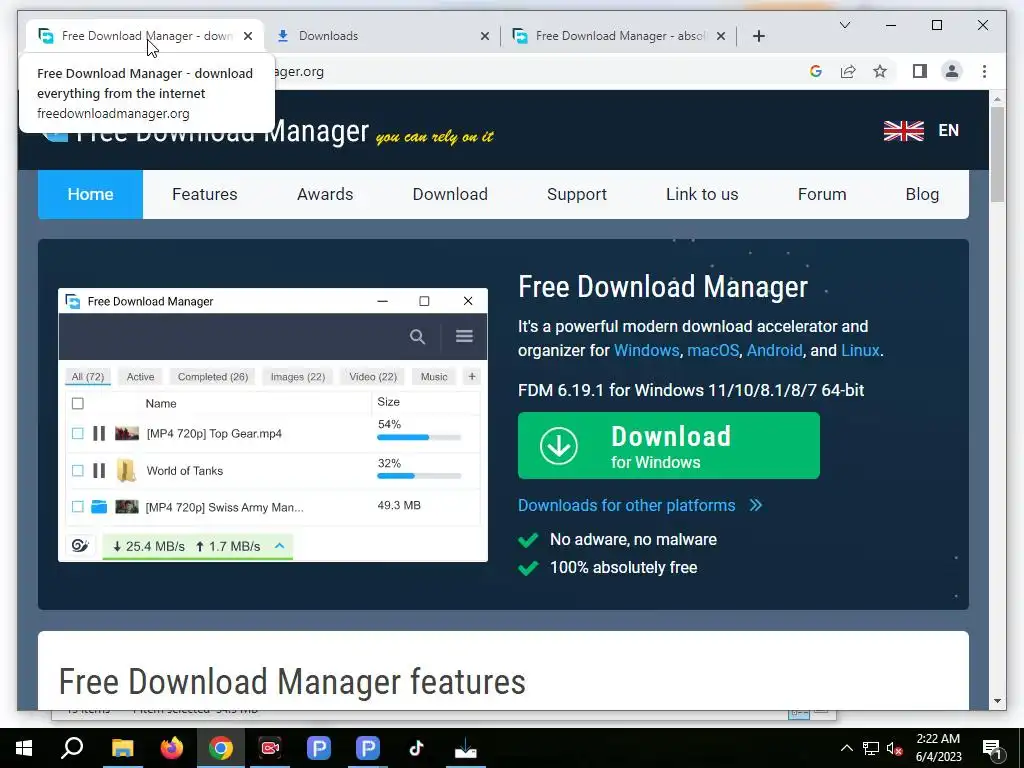Close the Downloads tab
This screenshot has height=768, width=1024.
pos(485,36)
